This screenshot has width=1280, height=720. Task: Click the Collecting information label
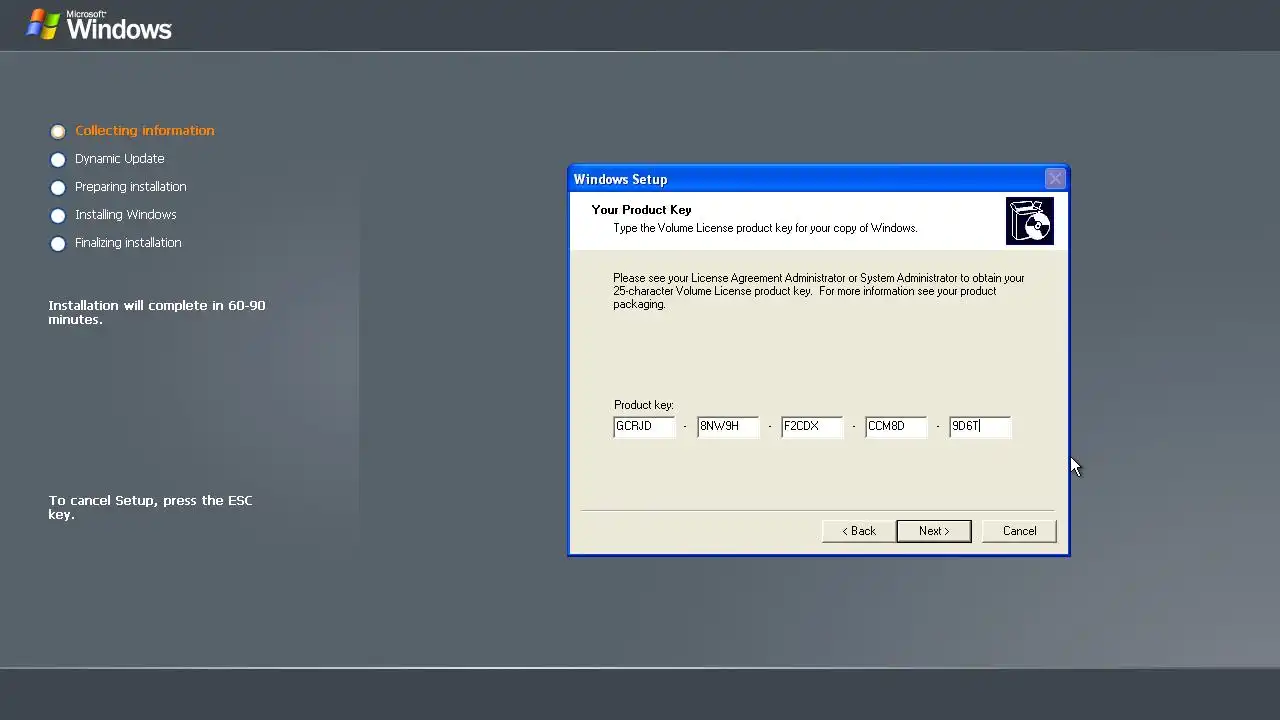(x=145, y=130)
